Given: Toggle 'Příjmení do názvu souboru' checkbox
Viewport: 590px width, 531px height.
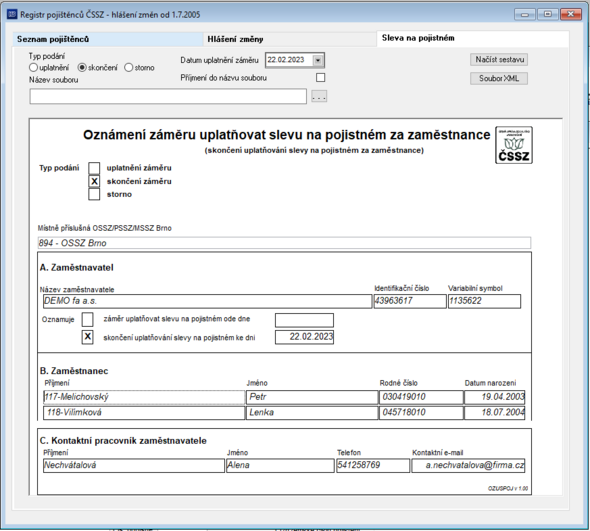Looking at the screenshot, I should (x=321, y=78).
